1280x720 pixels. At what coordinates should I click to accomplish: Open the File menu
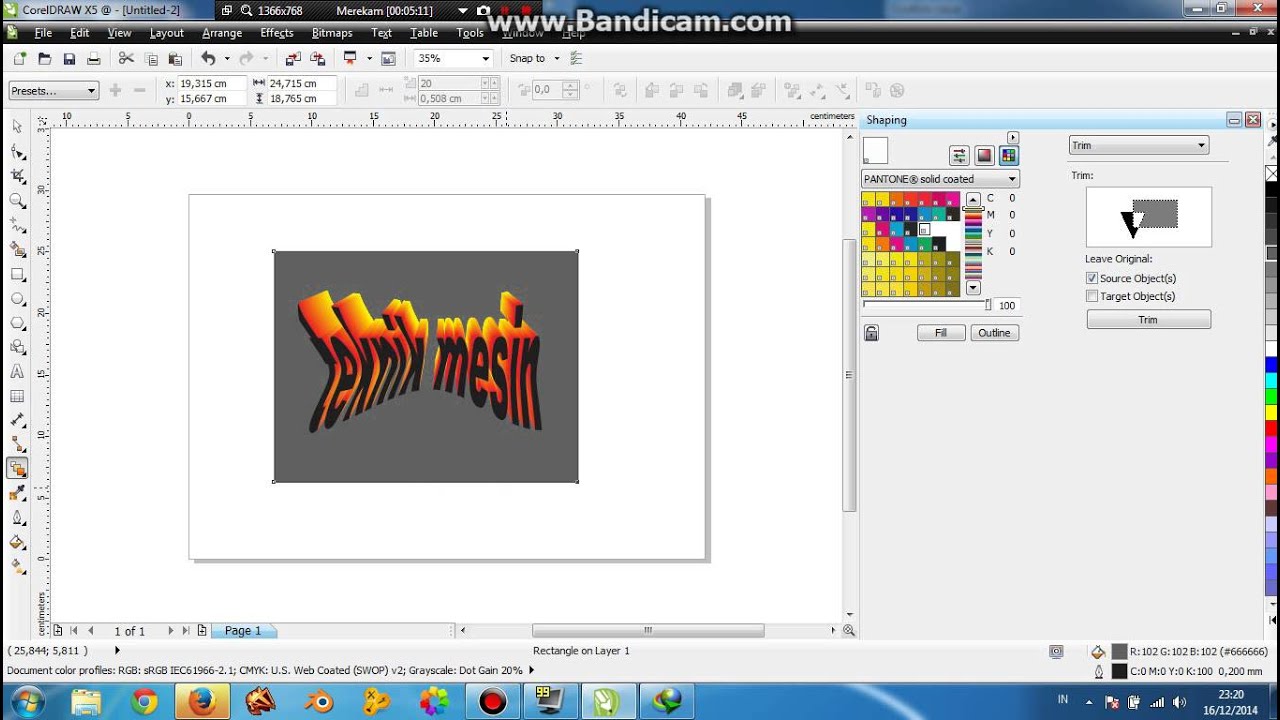pos(43,33)
